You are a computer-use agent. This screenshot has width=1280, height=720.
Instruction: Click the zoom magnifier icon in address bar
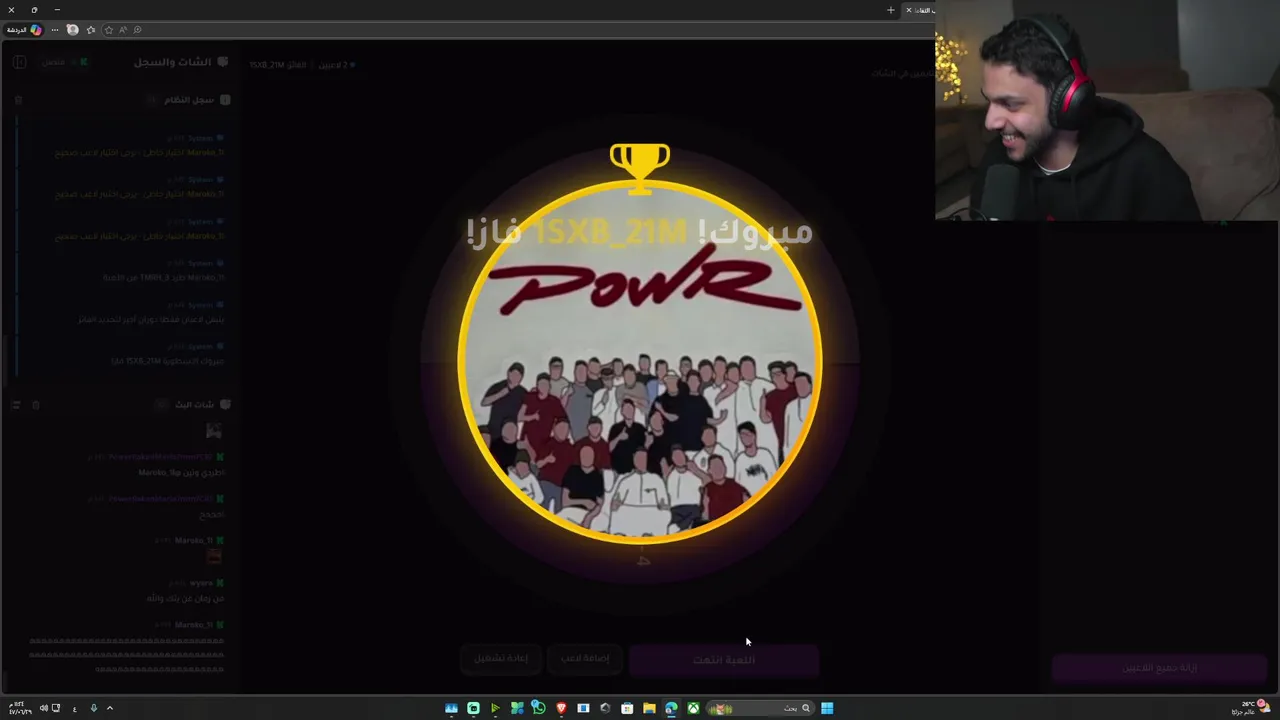tap(137, 30)
